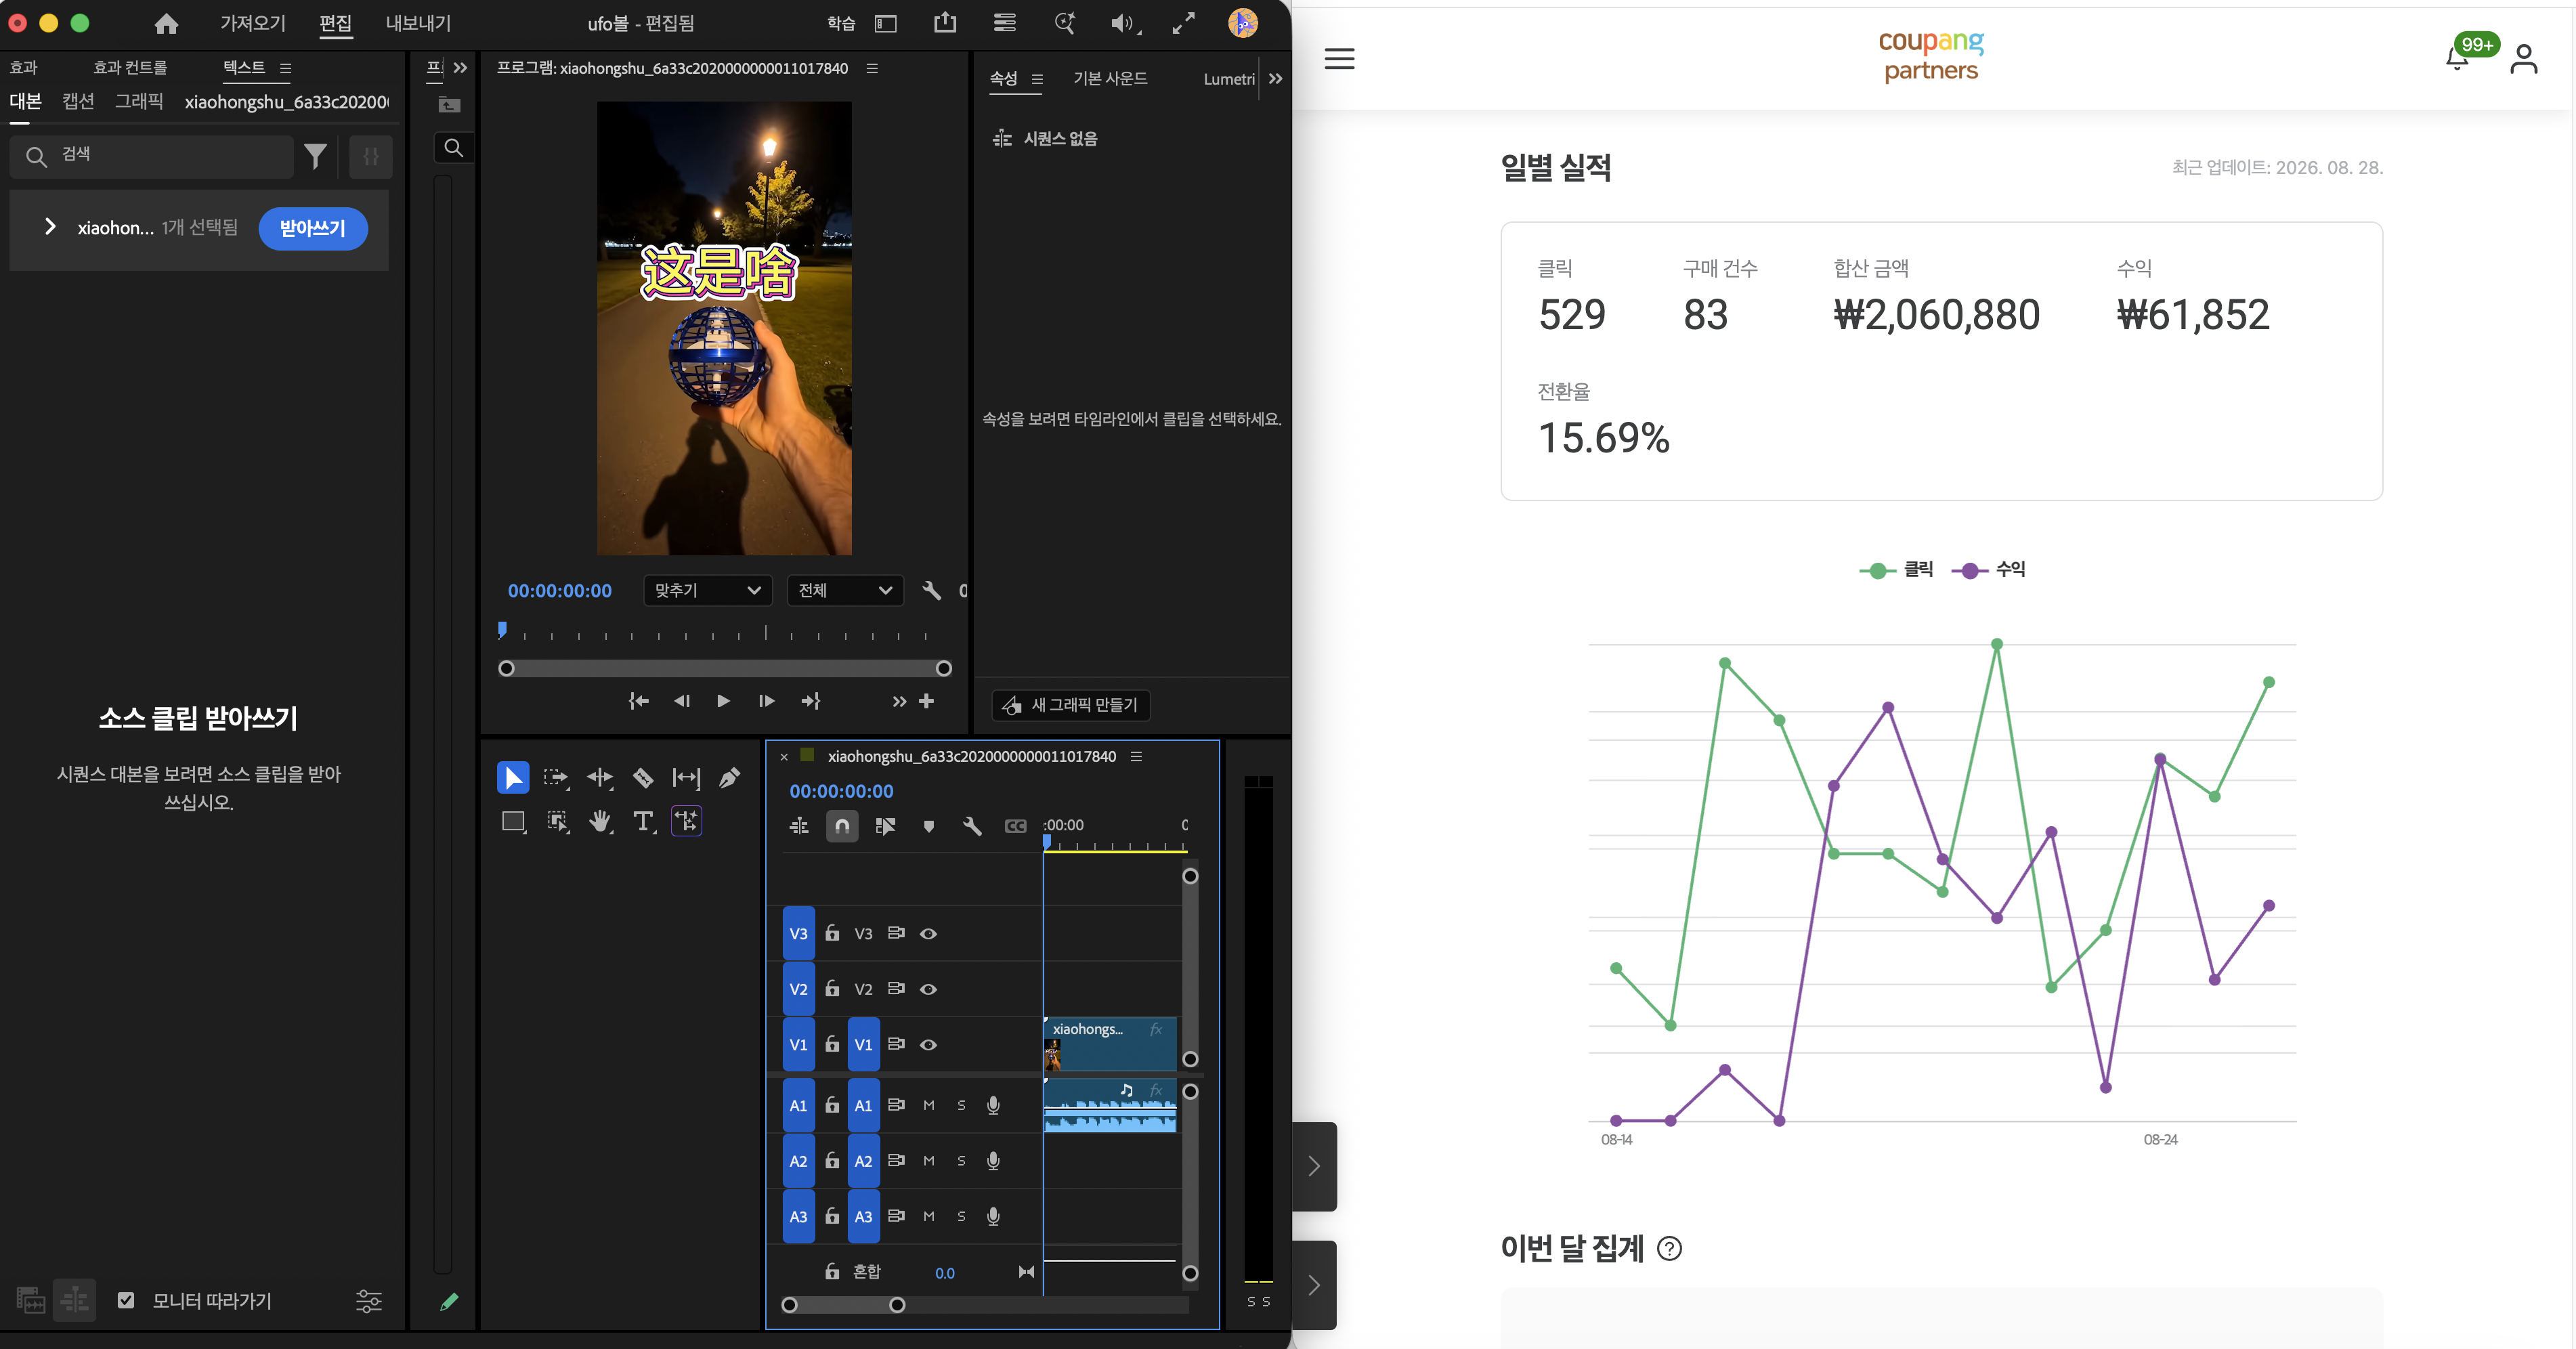The image size is (2576, 1349).
Task: Open program monitor wrench settings
Action: click(x=931, y=590)
